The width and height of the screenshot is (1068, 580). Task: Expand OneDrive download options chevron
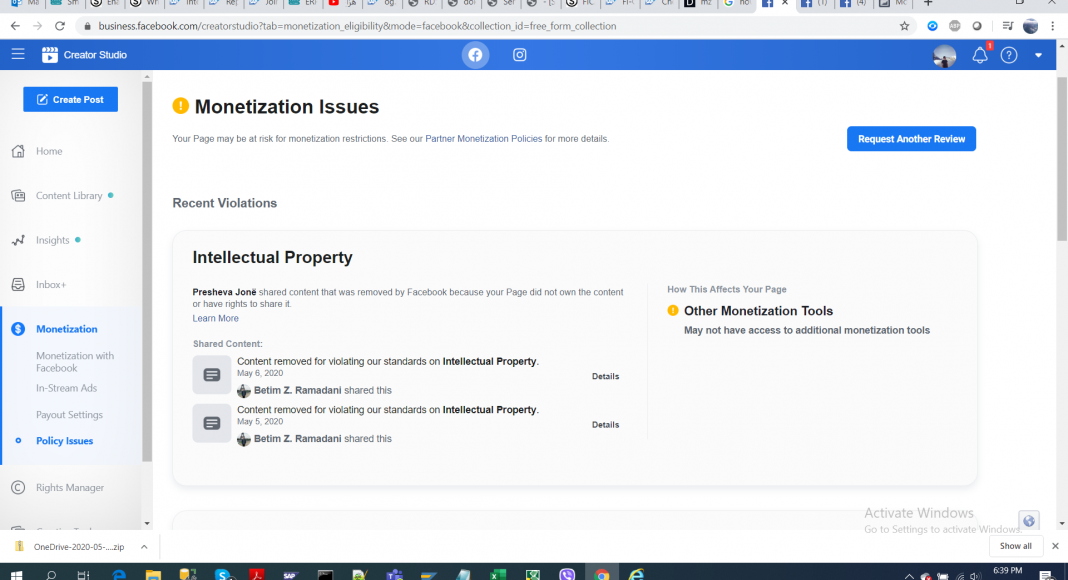[143, 547]
